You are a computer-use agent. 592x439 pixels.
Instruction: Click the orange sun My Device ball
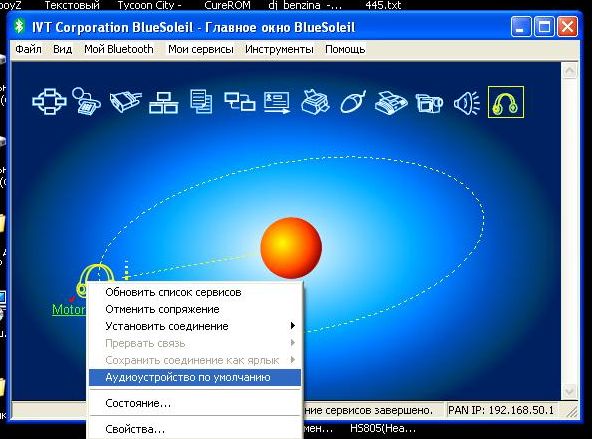[291, 248]
